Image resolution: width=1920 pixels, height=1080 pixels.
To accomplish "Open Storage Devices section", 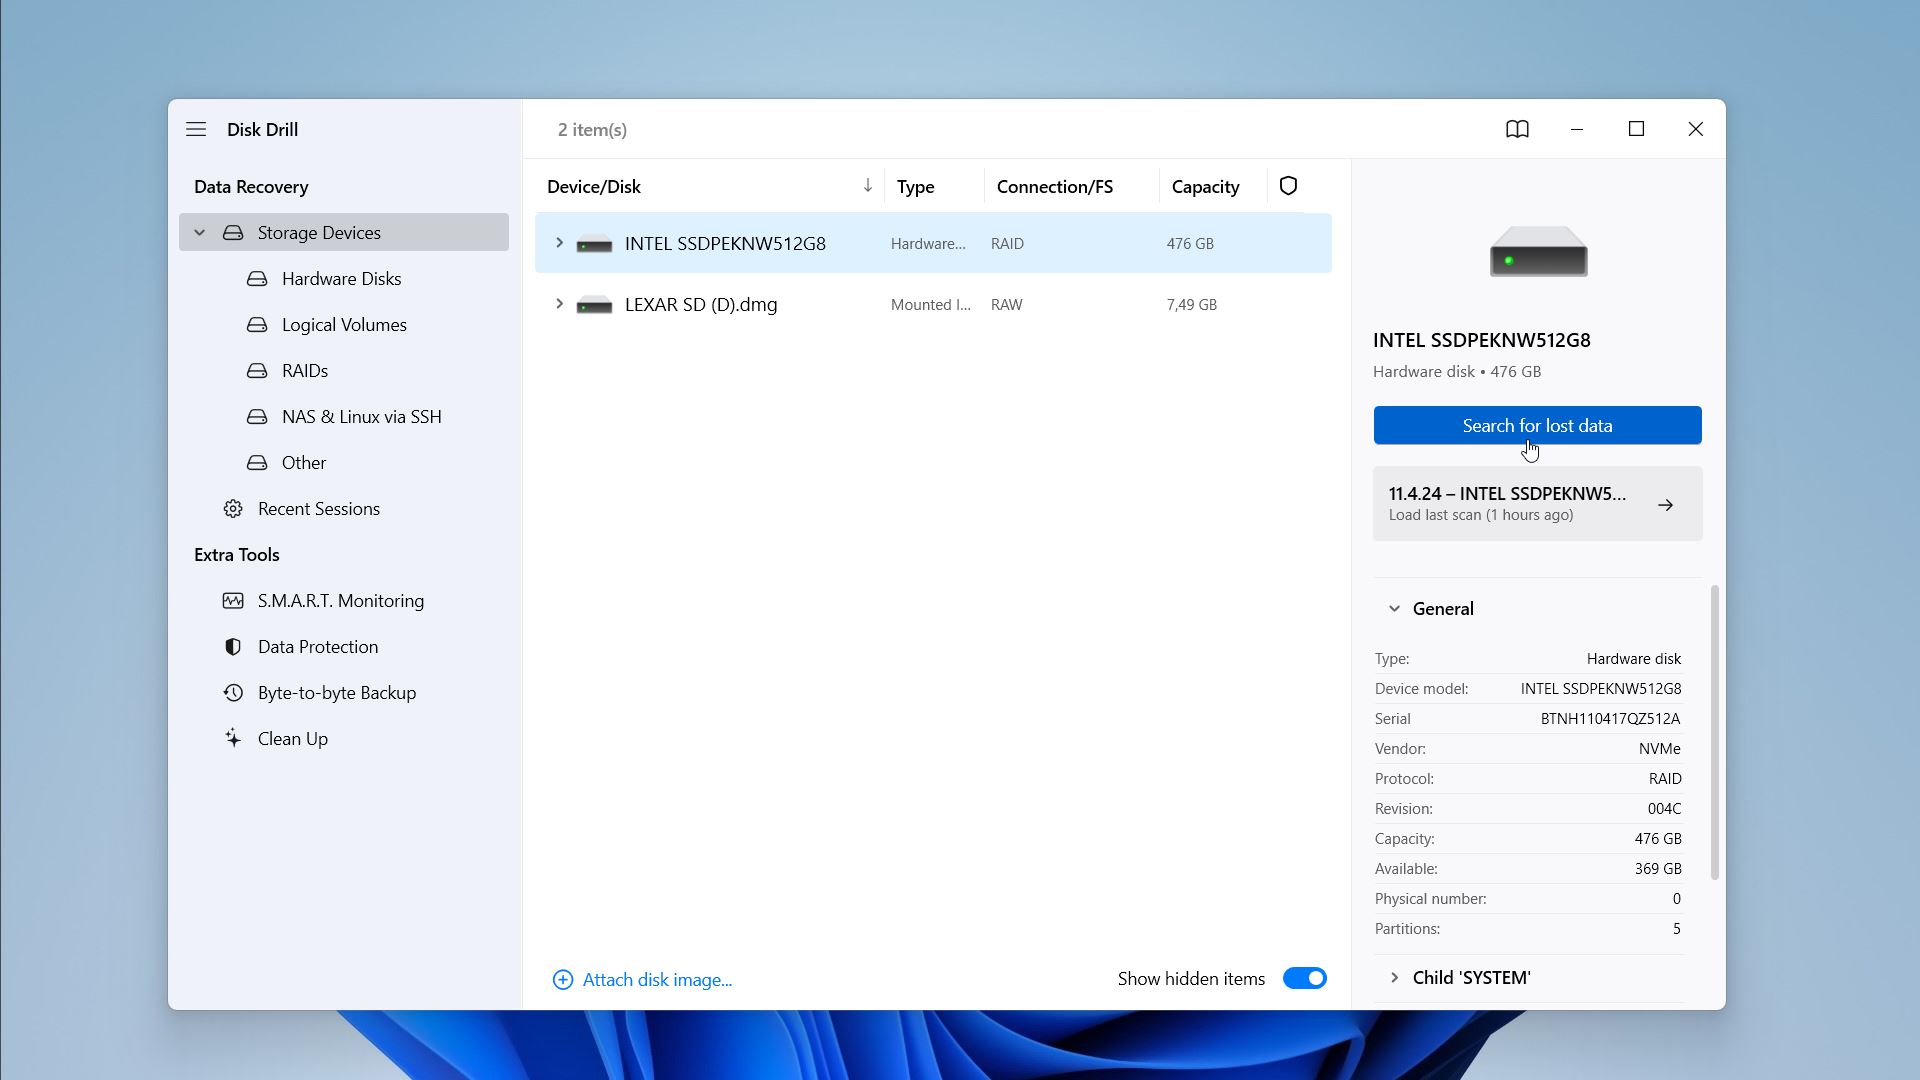I will click(318, 232).
